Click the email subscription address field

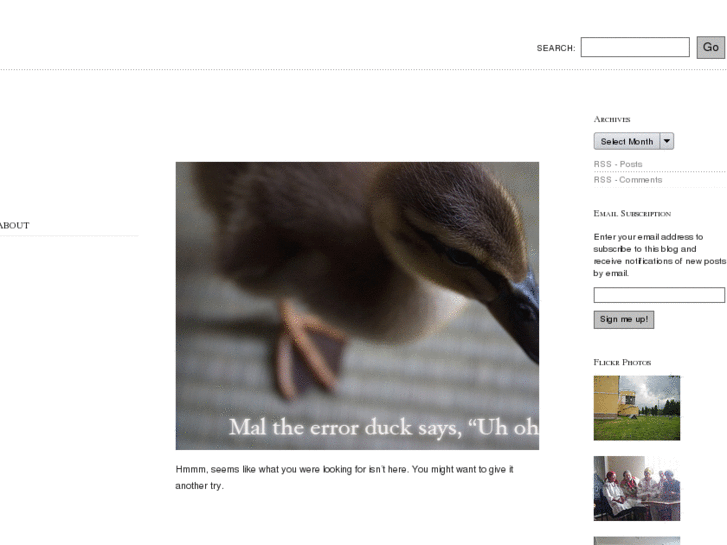pos(659,295)
